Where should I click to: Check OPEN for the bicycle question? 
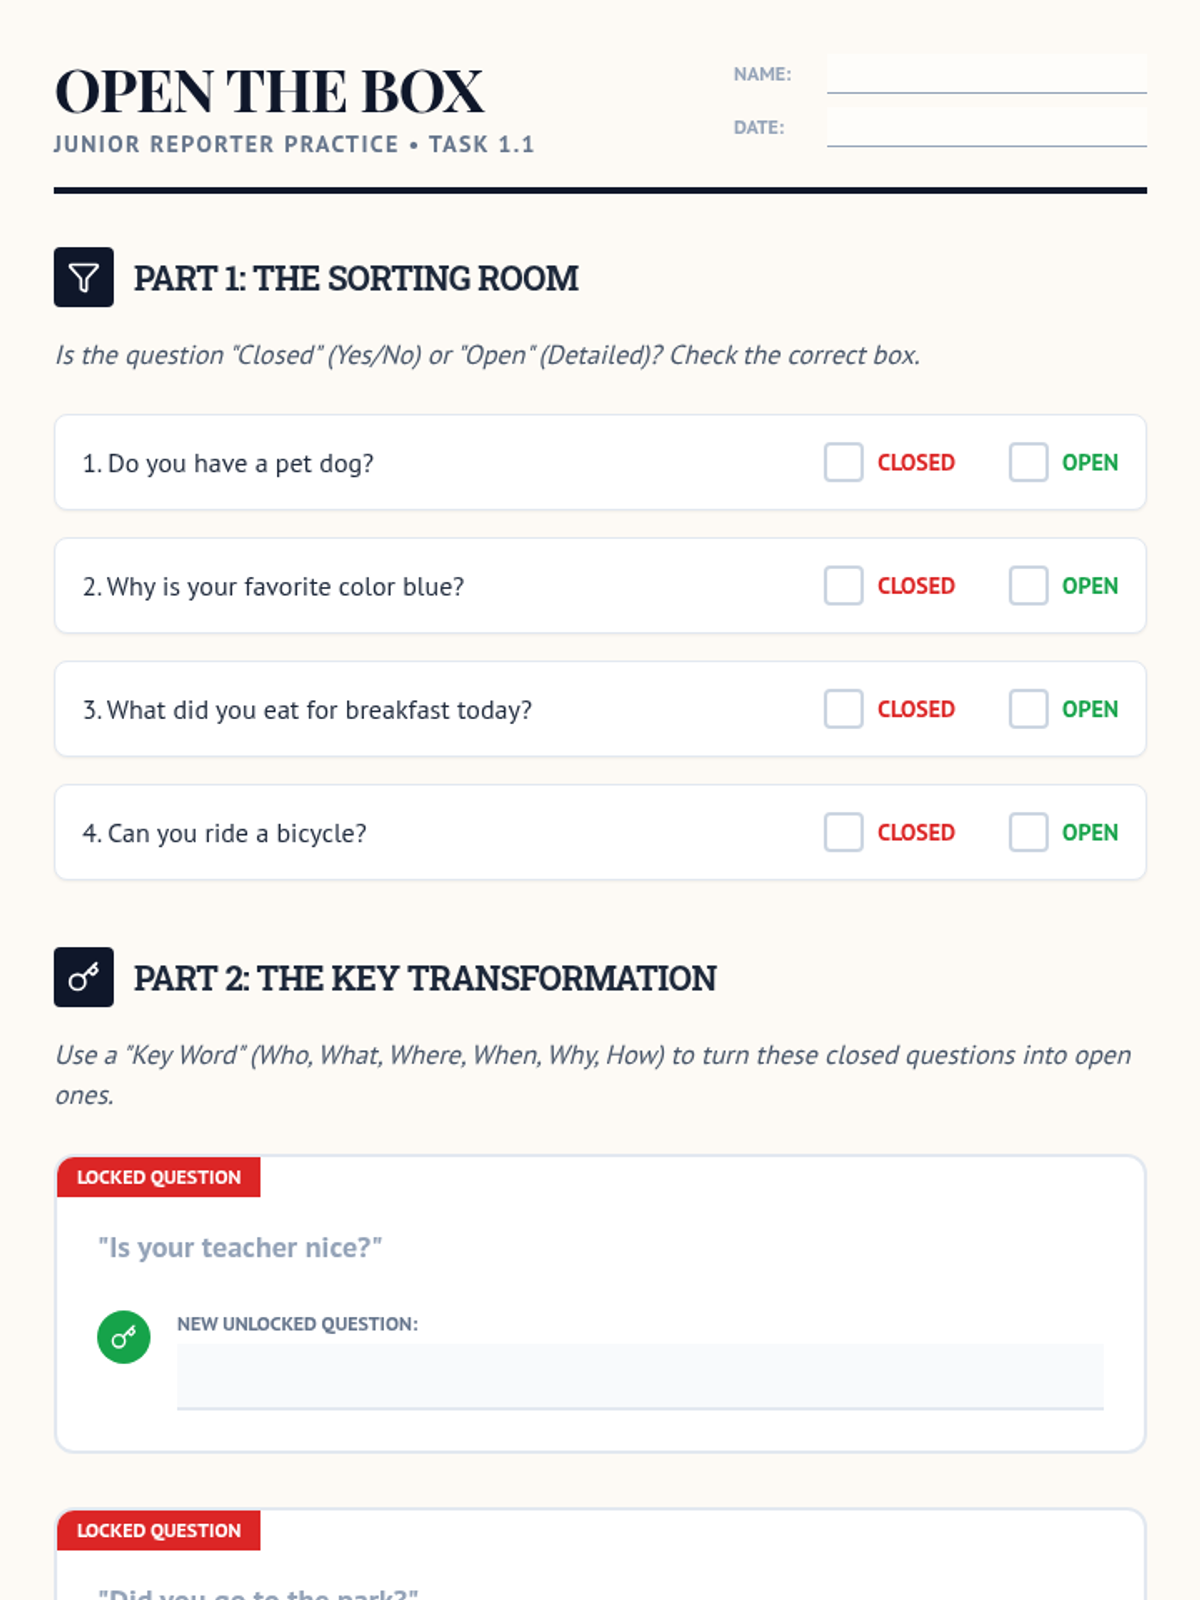pyautogui.click(x=1028, y=832)
